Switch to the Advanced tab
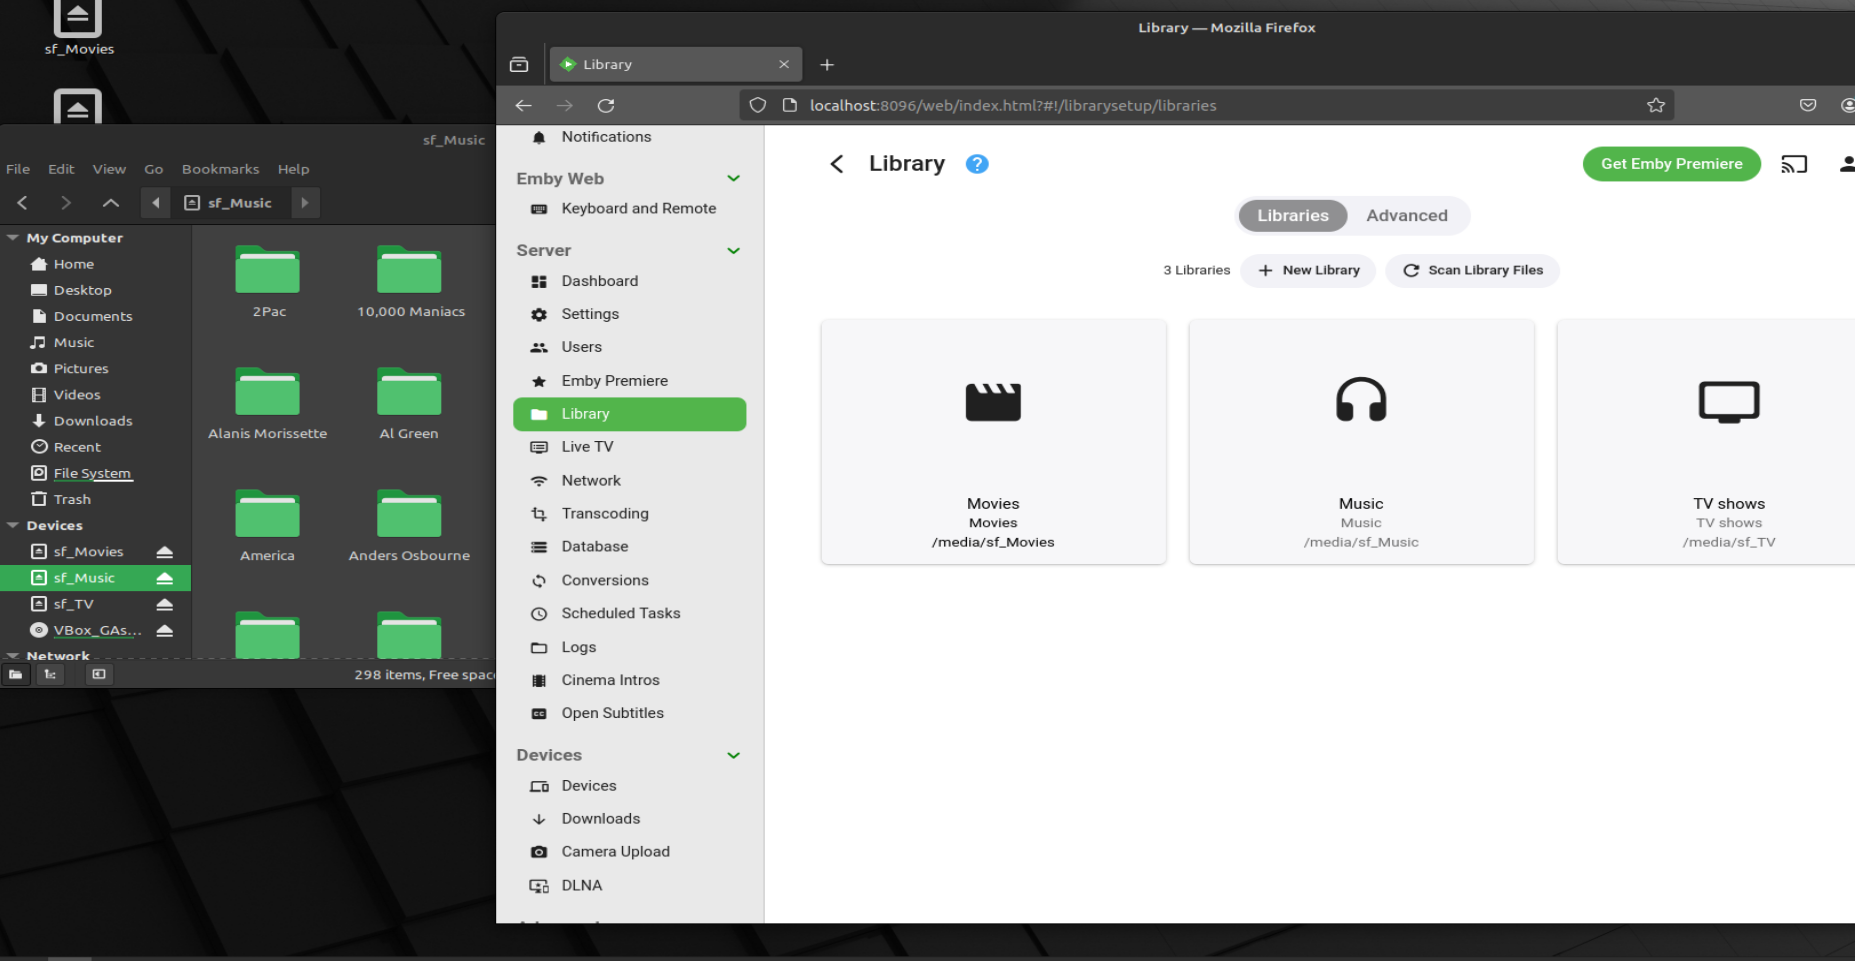Screen dimensions: 1855x961 point(1407,215)
